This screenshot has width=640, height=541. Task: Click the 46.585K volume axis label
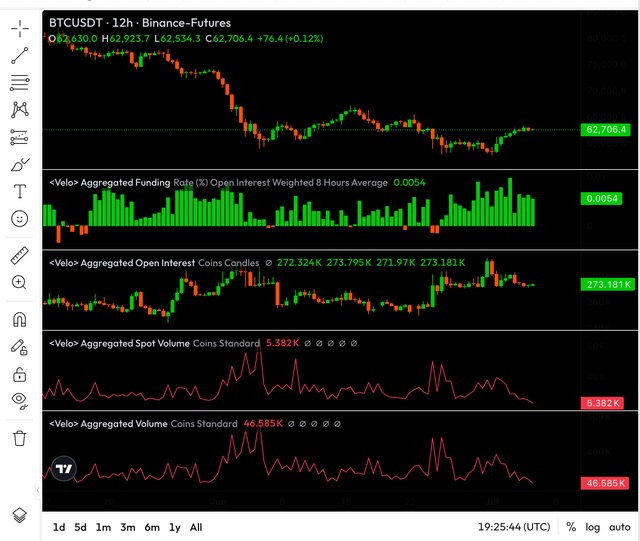pyautogui.click(x=605, y=483)
